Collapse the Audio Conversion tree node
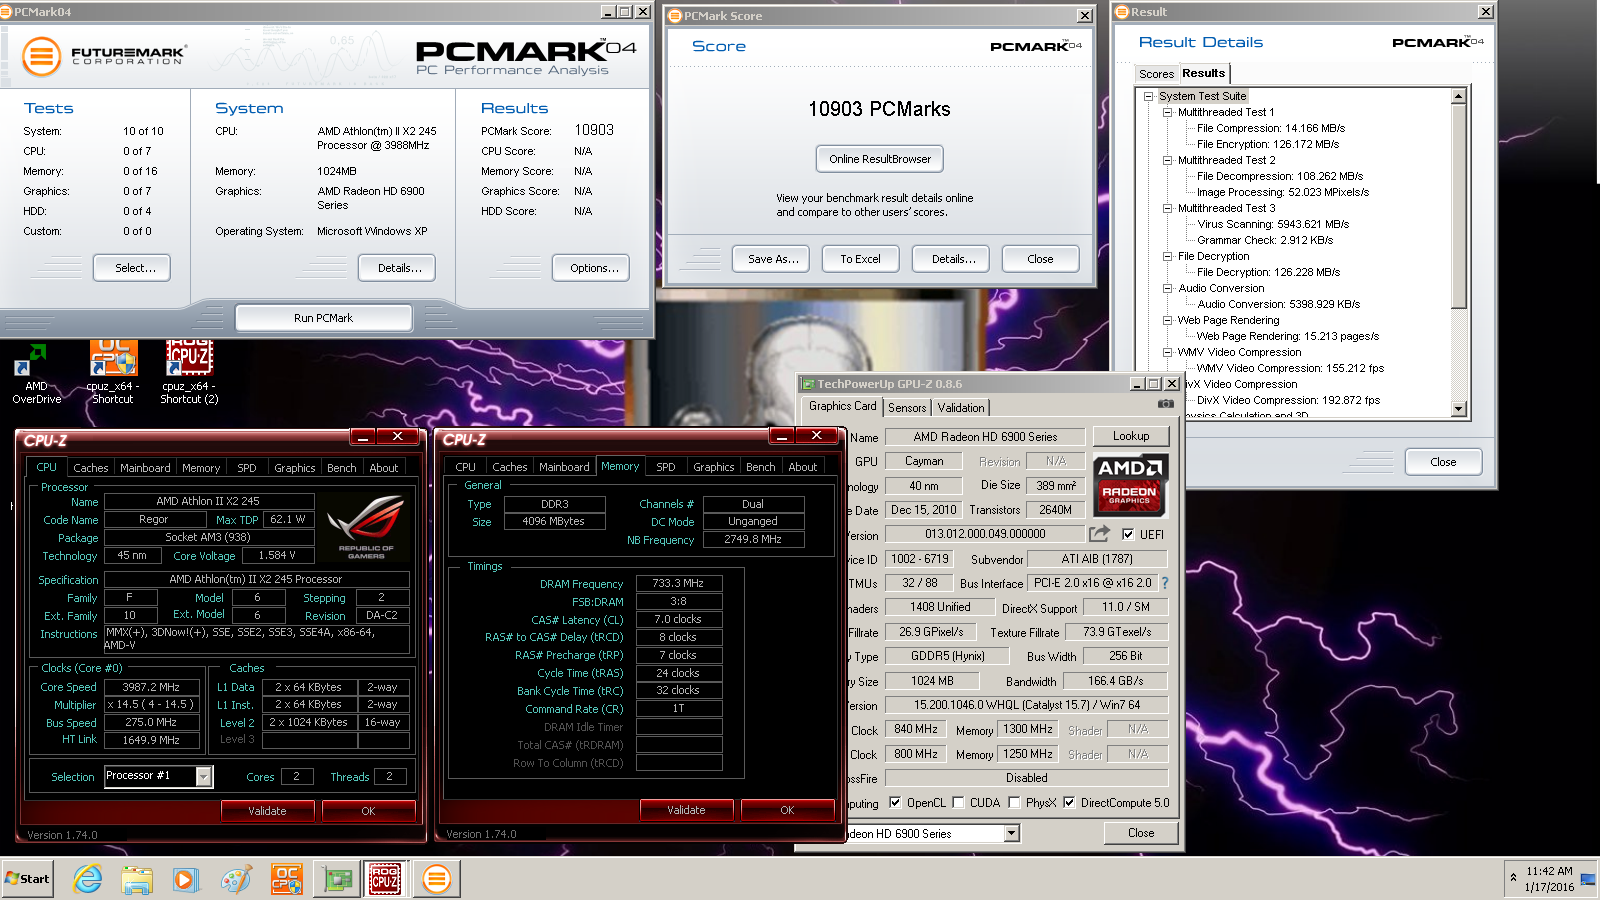The image size is (1600, 900). (x=1167, y=288)
